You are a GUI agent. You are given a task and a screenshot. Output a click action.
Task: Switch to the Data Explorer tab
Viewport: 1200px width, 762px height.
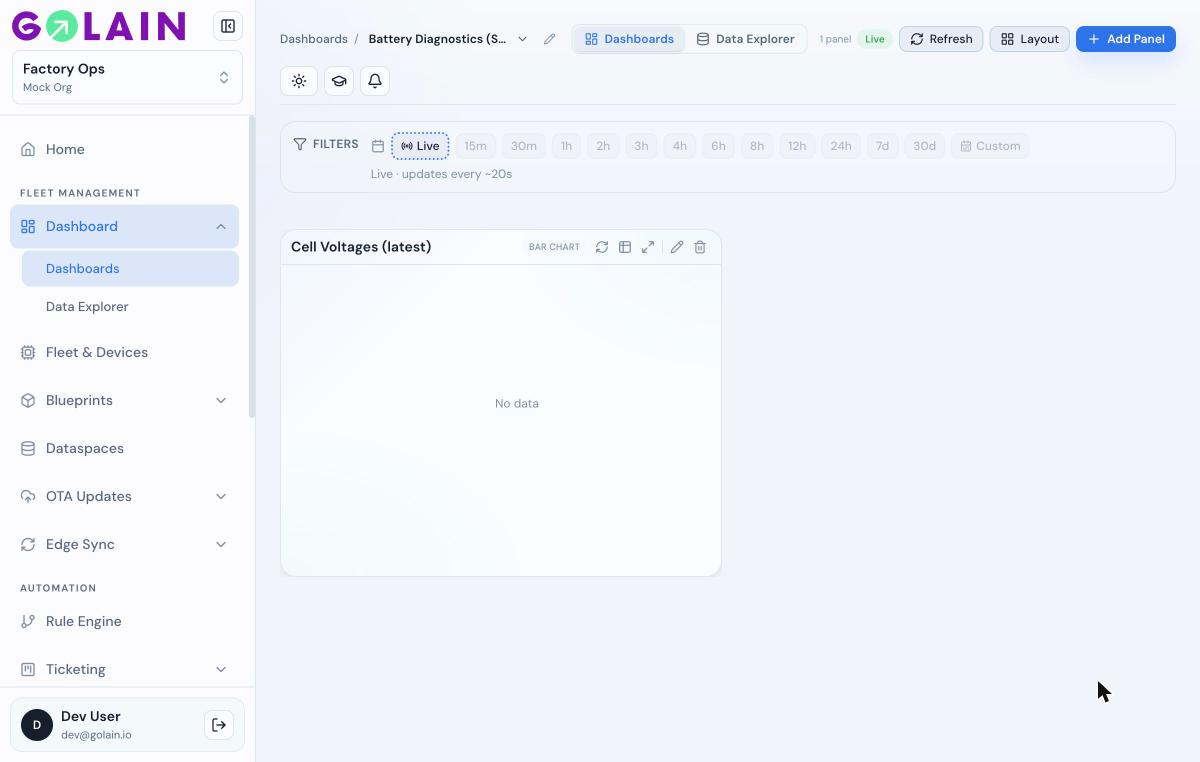745,39
